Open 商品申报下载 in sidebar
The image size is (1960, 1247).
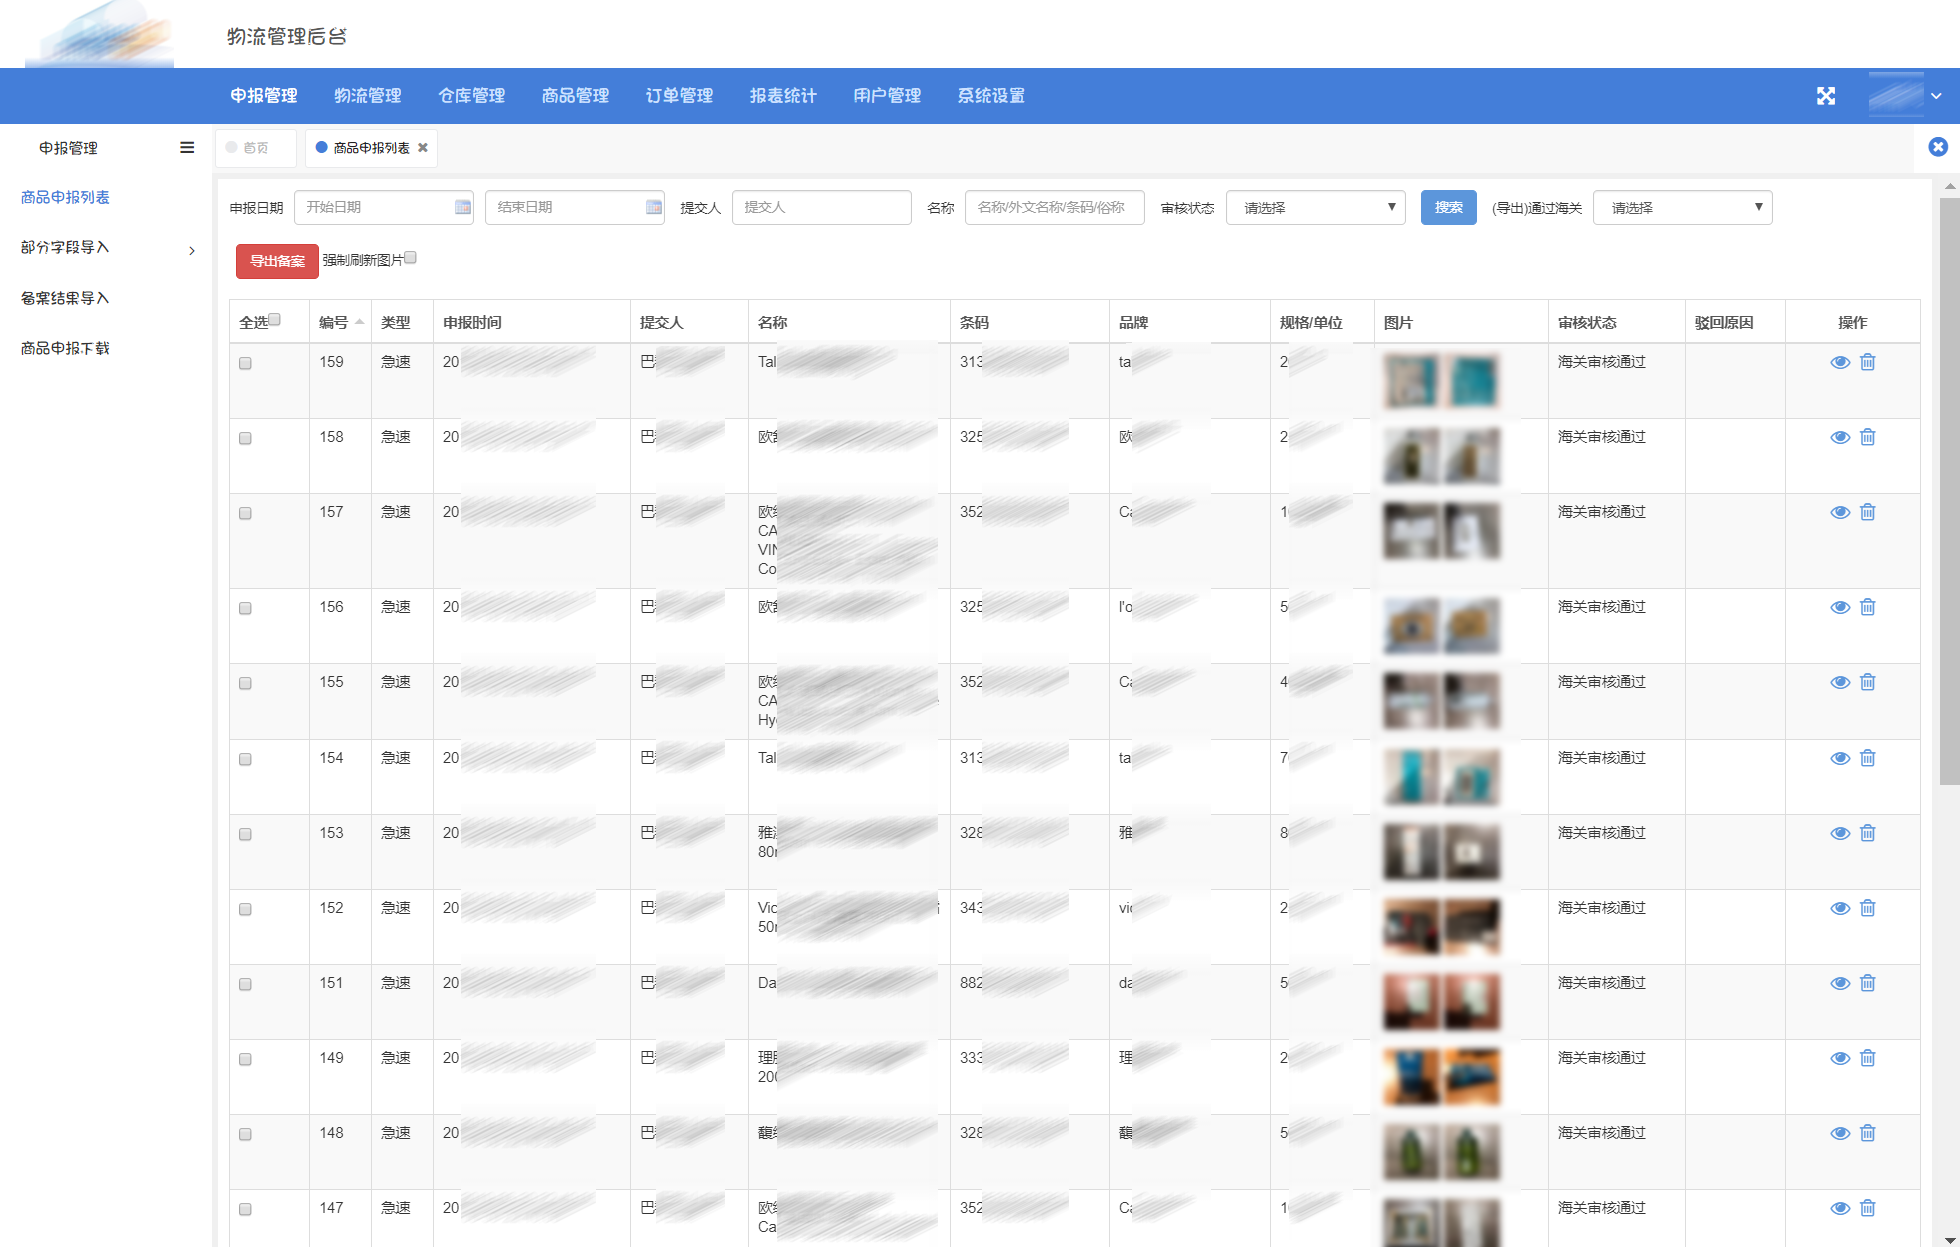[65, 348]
